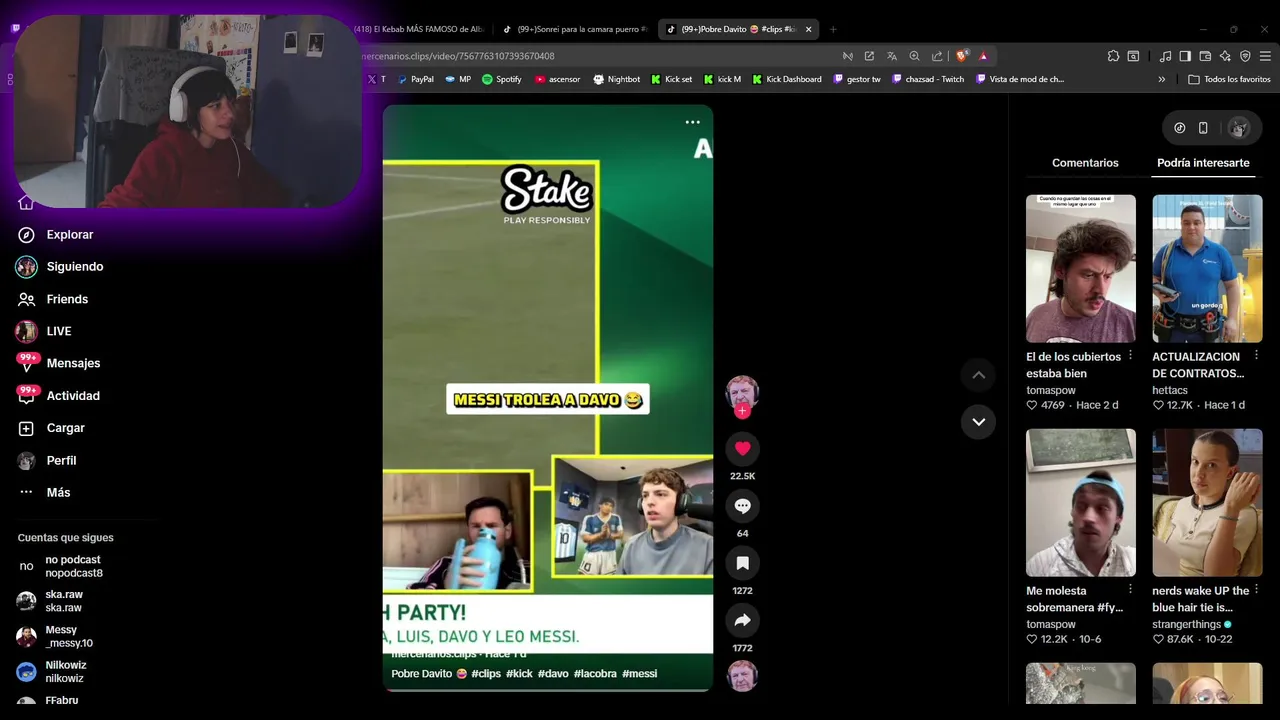The image size is (1280, 720).
Task: Click the address bar URL field
Action: (x=600, y=56)
